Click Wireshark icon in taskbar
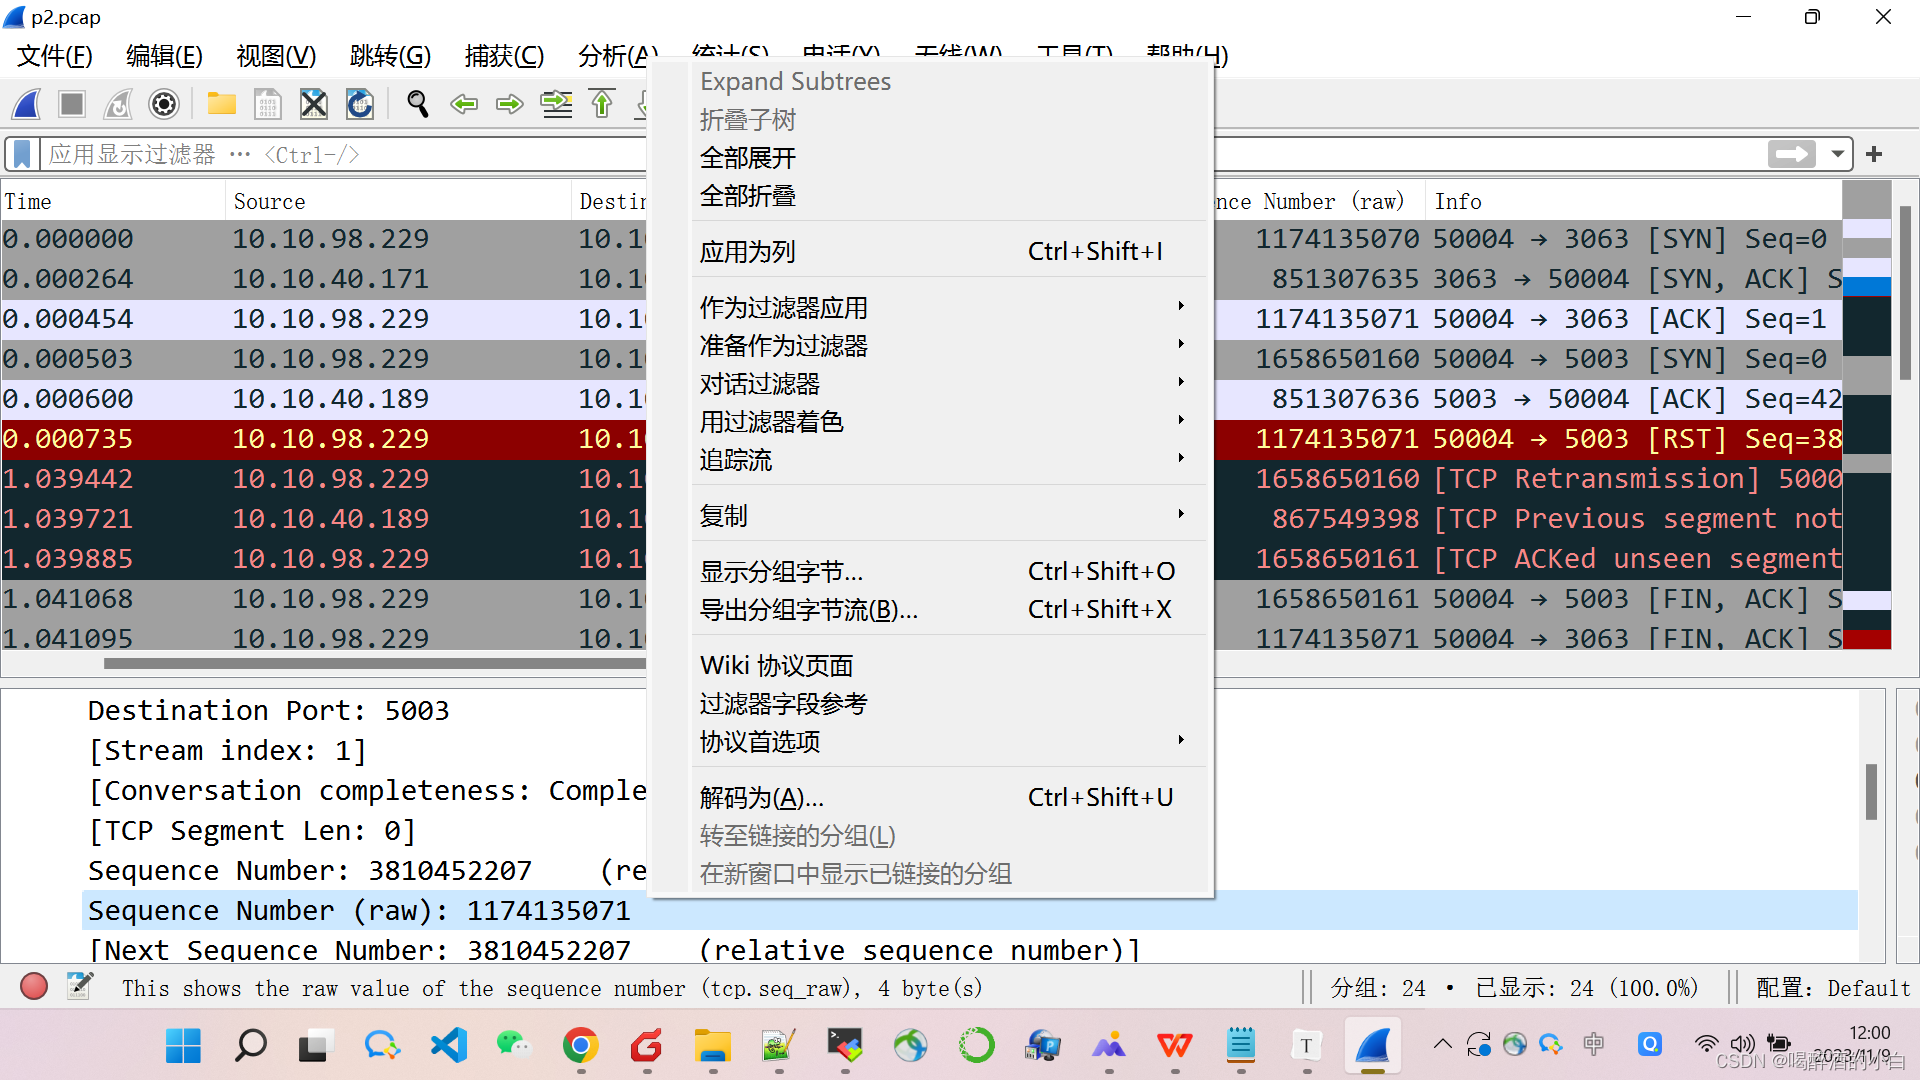The image size is (1920, 1080). point(1373,1046)
